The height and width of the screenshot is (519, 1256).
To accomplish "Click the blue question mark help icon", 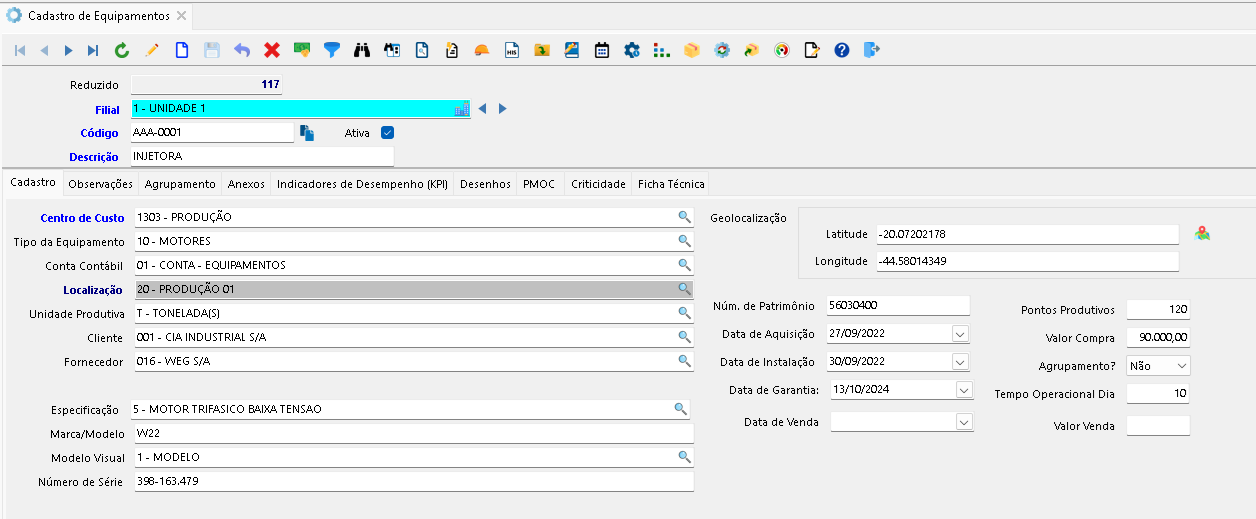I will (x=841, y=50).
